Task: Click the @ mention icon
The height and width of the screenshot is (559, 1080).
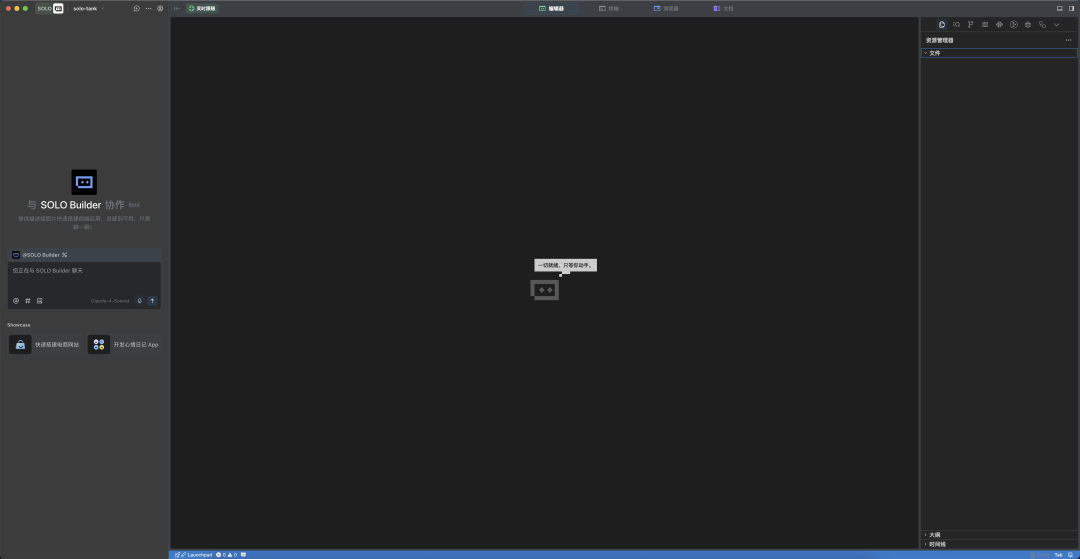Action: (x=16, y=301)
